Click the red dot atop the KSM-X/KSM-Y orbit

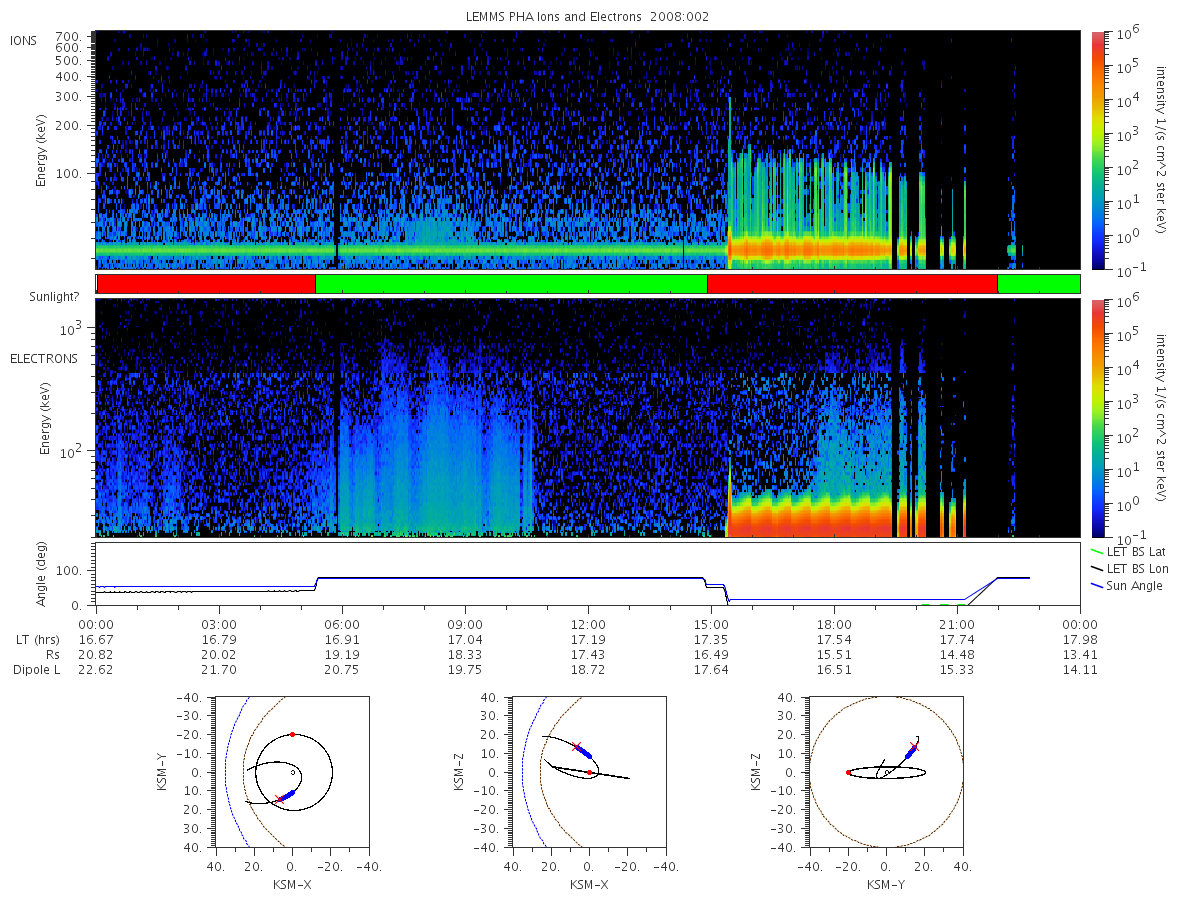tap(292, 735)
